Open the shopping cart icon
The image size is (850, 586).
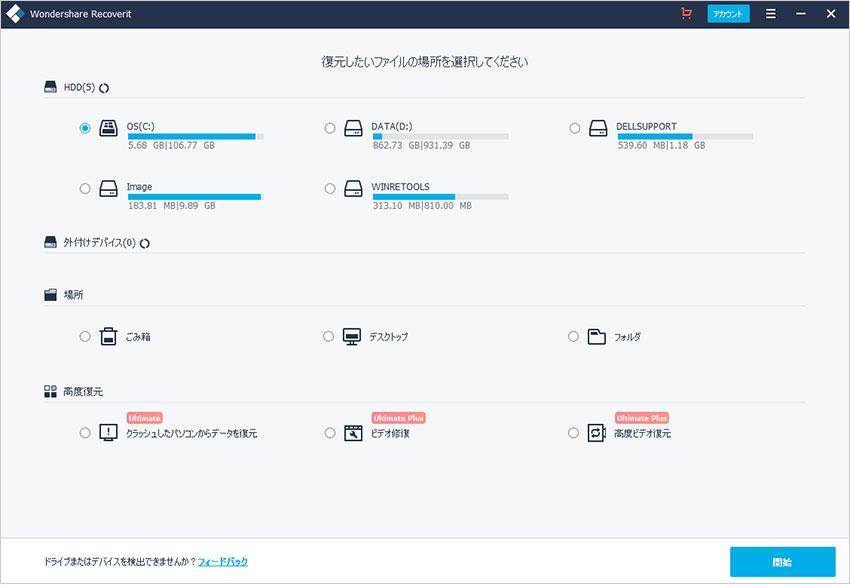[686, 14]
